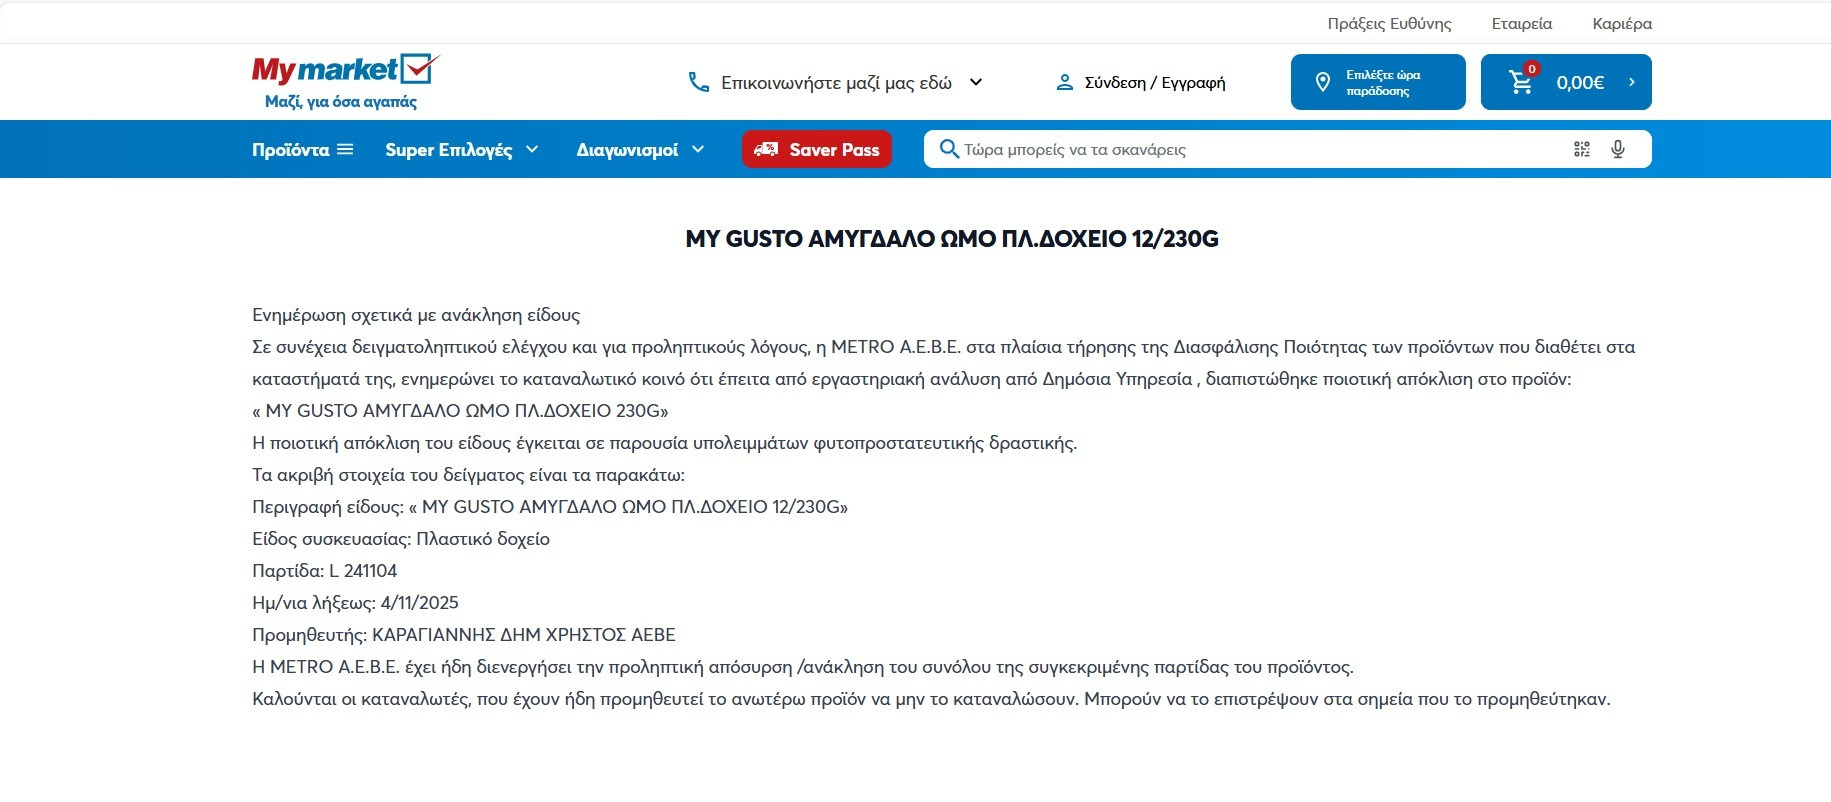This screenshot has height=802, width=1831.
Task: Click the user icon next to Σύνδεση / Εγγραφή
Action: (1065, 82)
